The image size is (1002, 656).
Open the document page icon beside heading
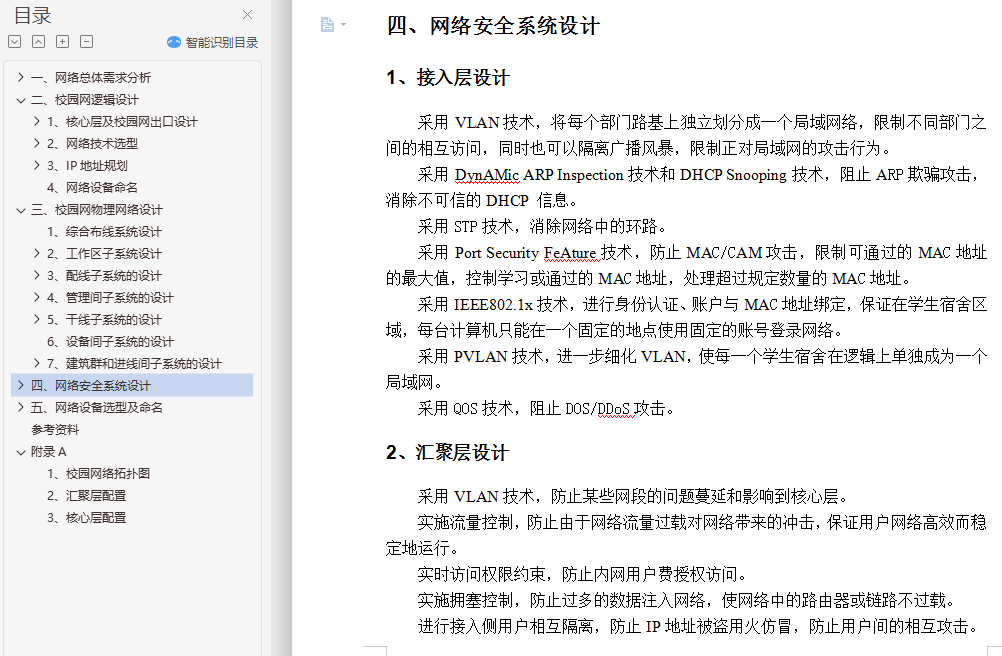point(327,25)
